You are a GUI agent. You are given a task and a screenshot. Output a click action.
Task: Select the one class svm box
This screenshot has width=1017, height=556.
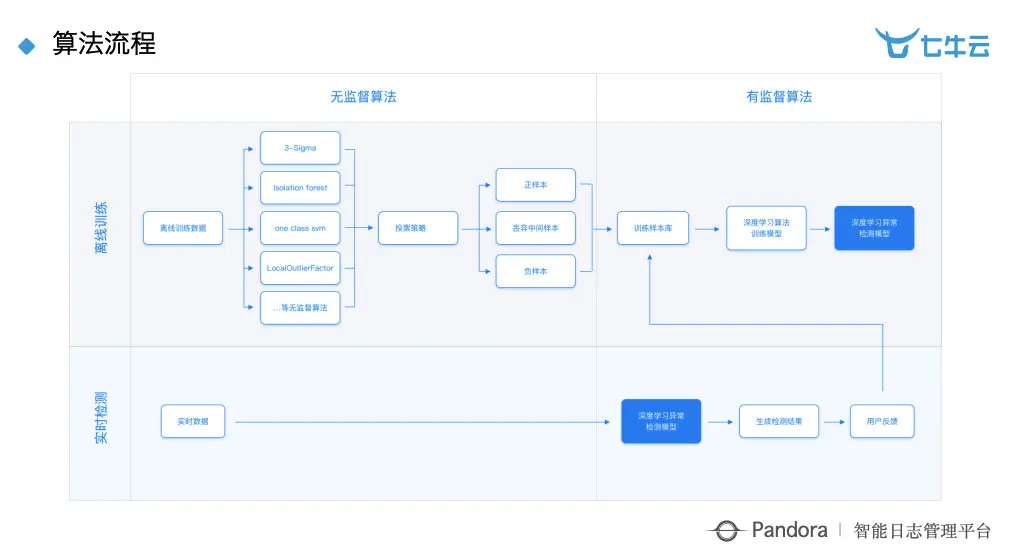click(300, 228)
